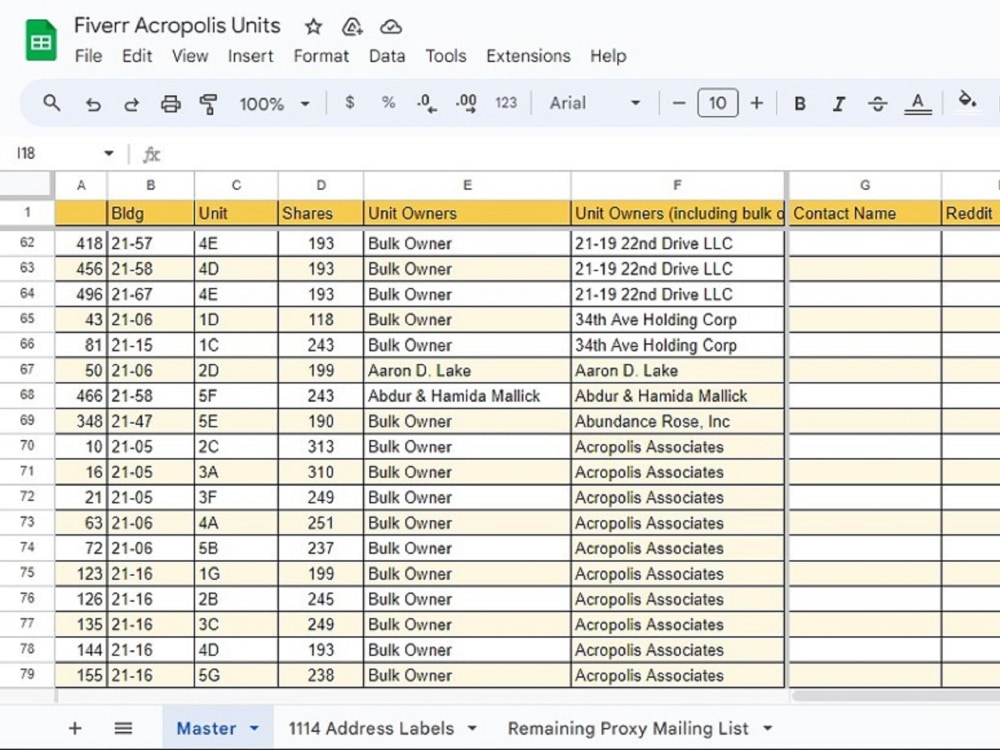Rename the title Fiverr Acropolis Units

(x=177, y=26)
